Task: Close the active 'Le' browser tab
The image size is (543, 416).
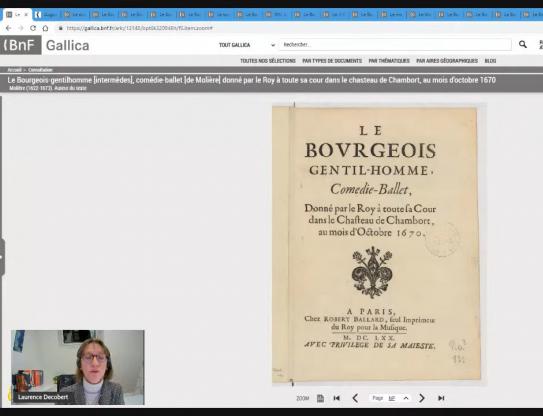Action: click(x=26, y=15)
